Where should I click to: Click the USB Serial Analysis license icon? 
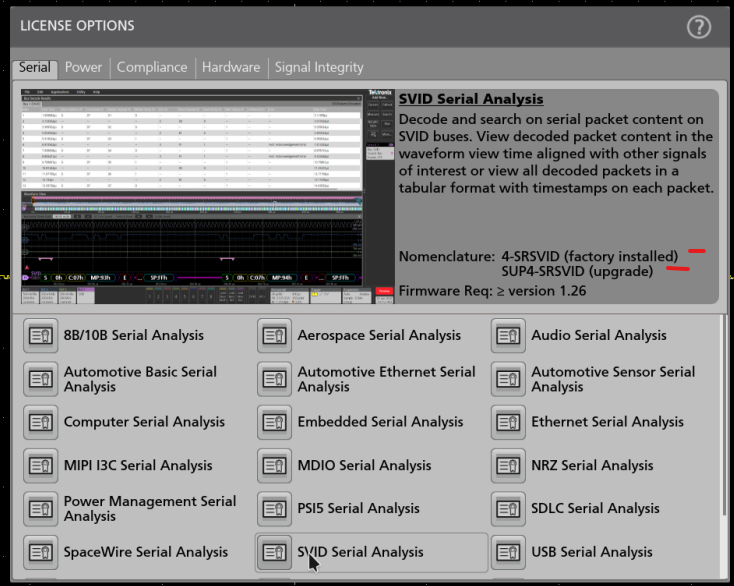[x=508, y=552]
